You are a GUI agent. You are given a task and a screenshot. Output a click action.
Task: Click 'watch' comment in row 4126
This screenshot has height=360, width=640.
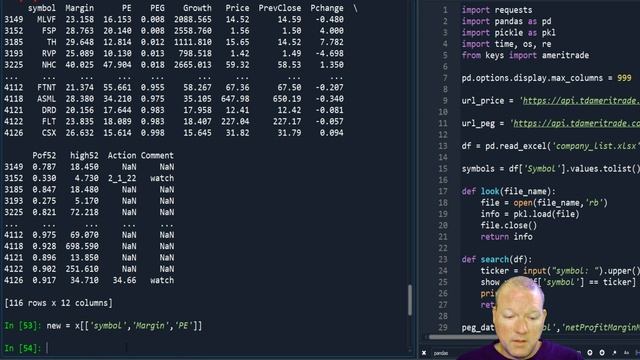[x=162, y=280]
